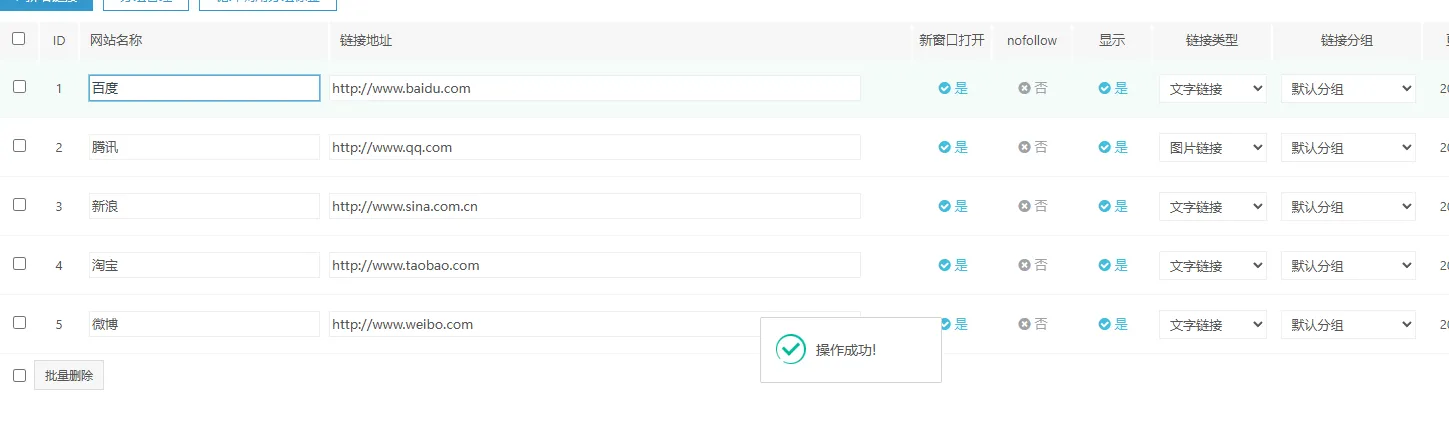The width and height of the screenshot is (1449, 431).
Task: Click the 链接分组 column header
Action: tap(1346, 40)
